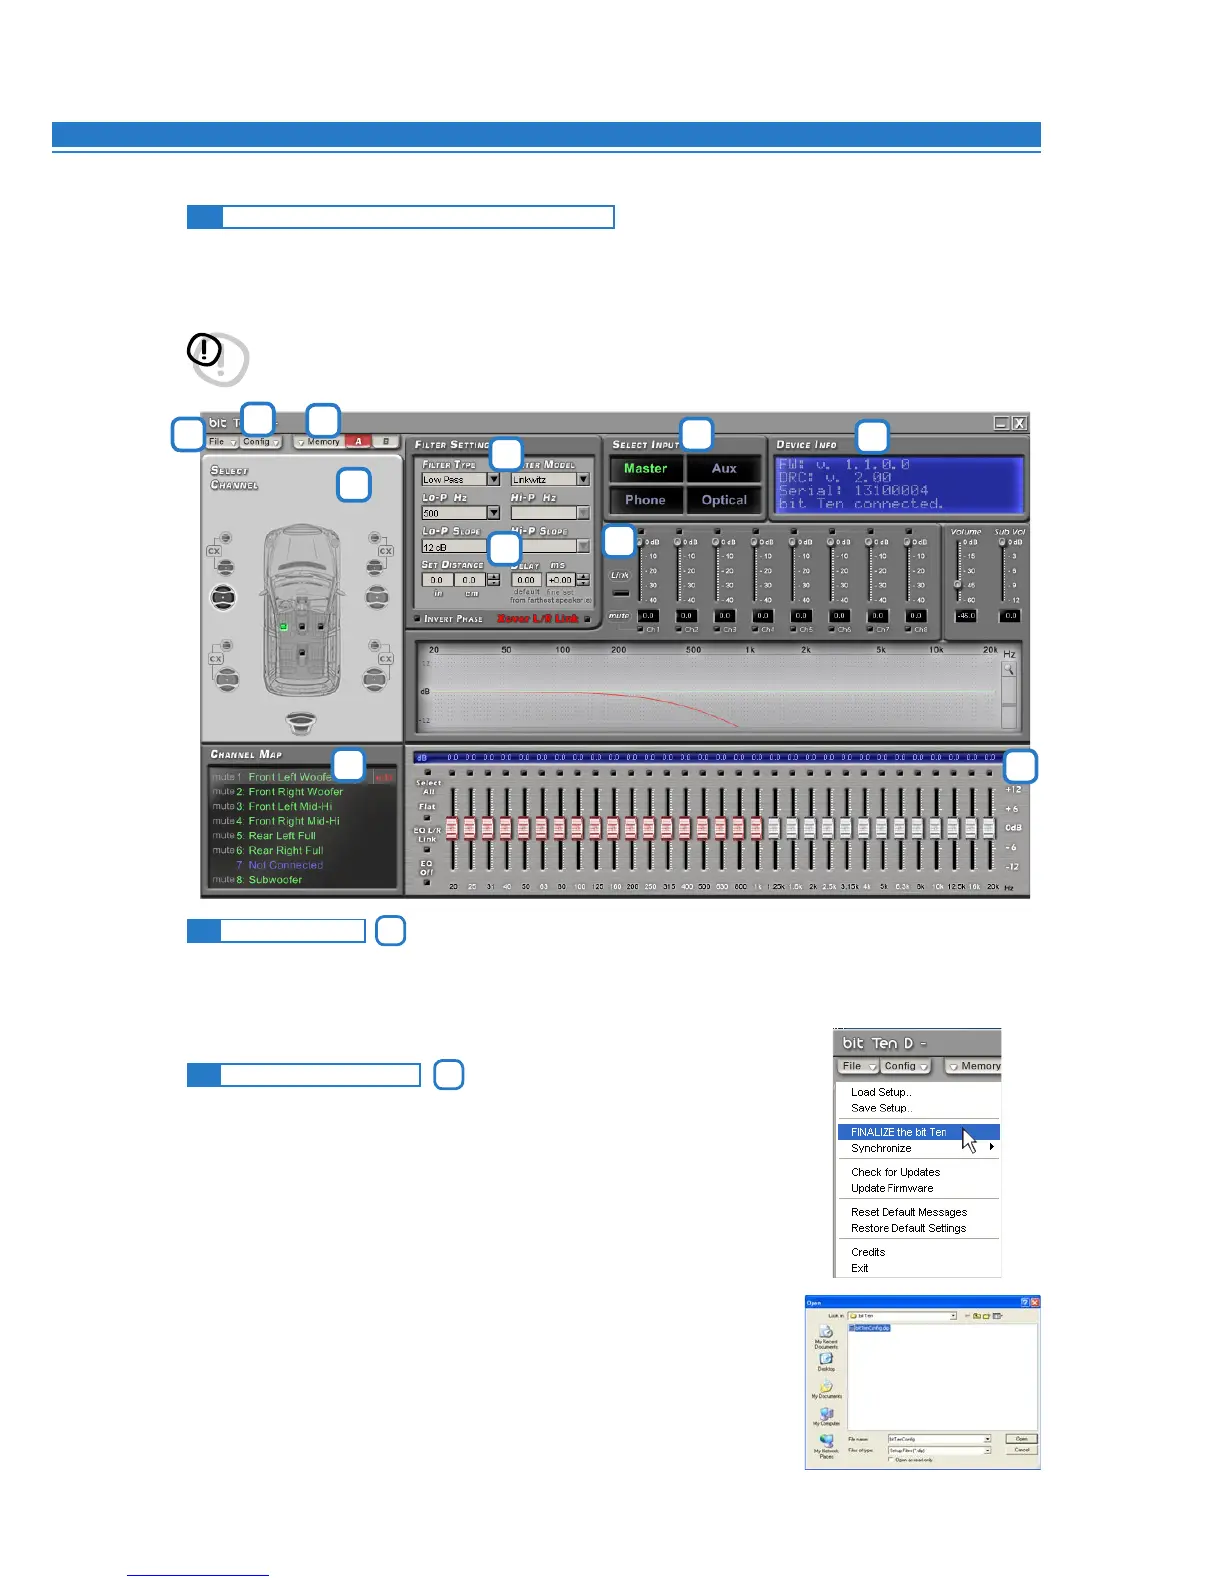Go to Desktop in the Open dialog
This screenshot has width=1224, height=1584.
pos(826,1362)
